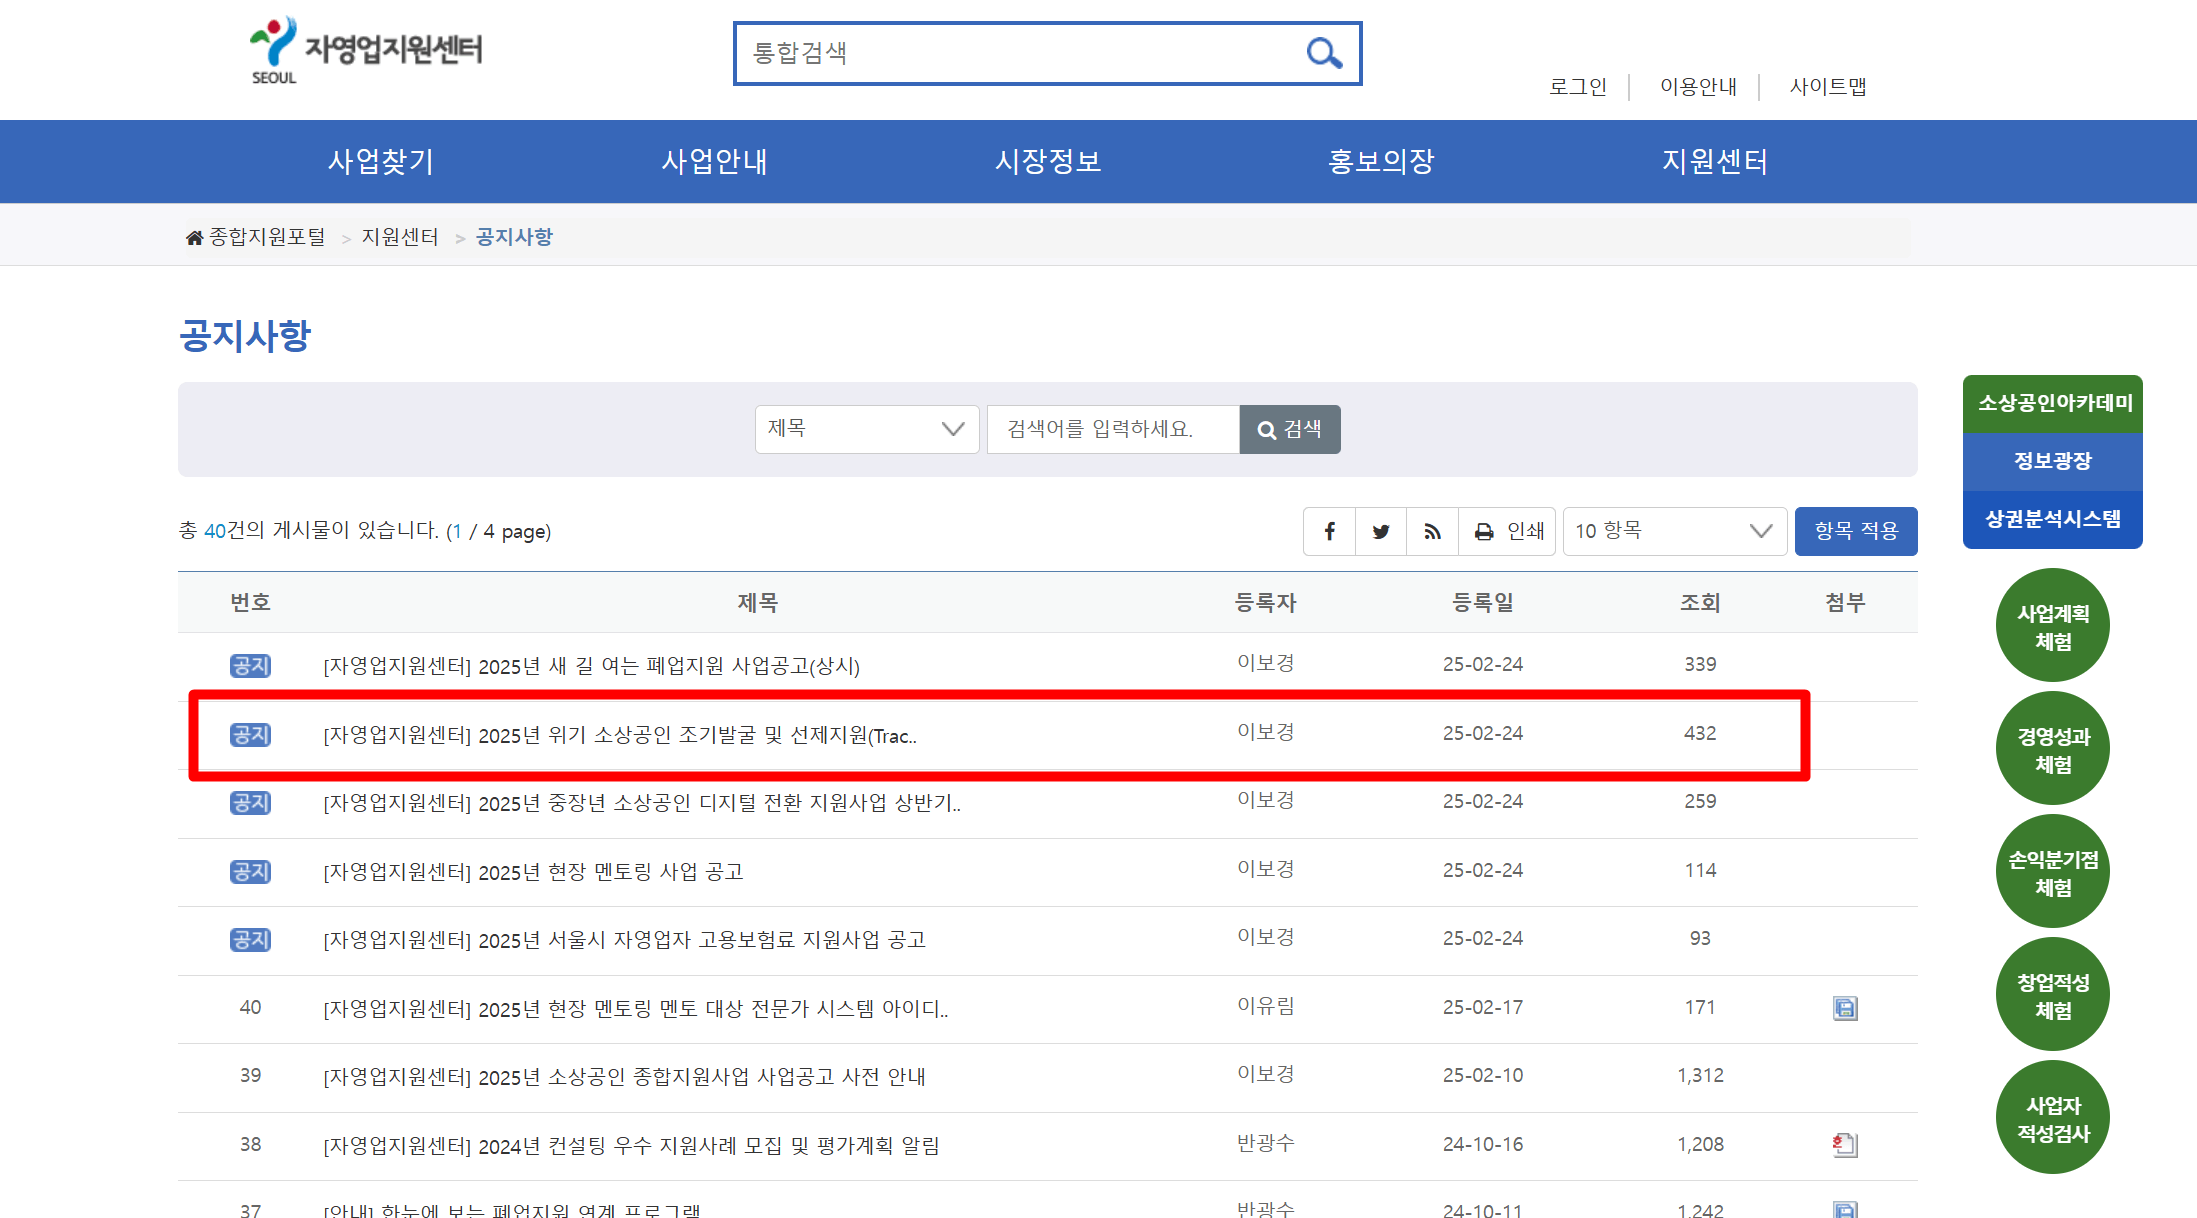Click the 자영업지원센터 Seoul logo
2197x1218 pixels.
(x=366, y=51)
